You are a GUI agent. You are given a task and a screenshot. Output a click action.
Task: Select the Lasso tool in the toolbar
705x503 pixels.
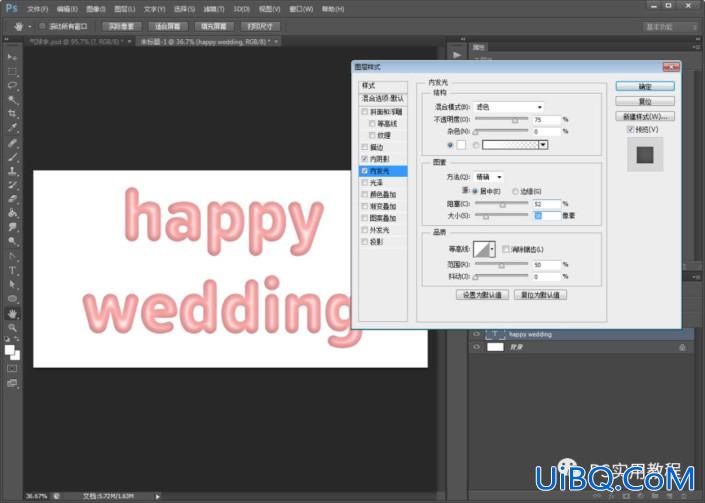coord(12,85)
